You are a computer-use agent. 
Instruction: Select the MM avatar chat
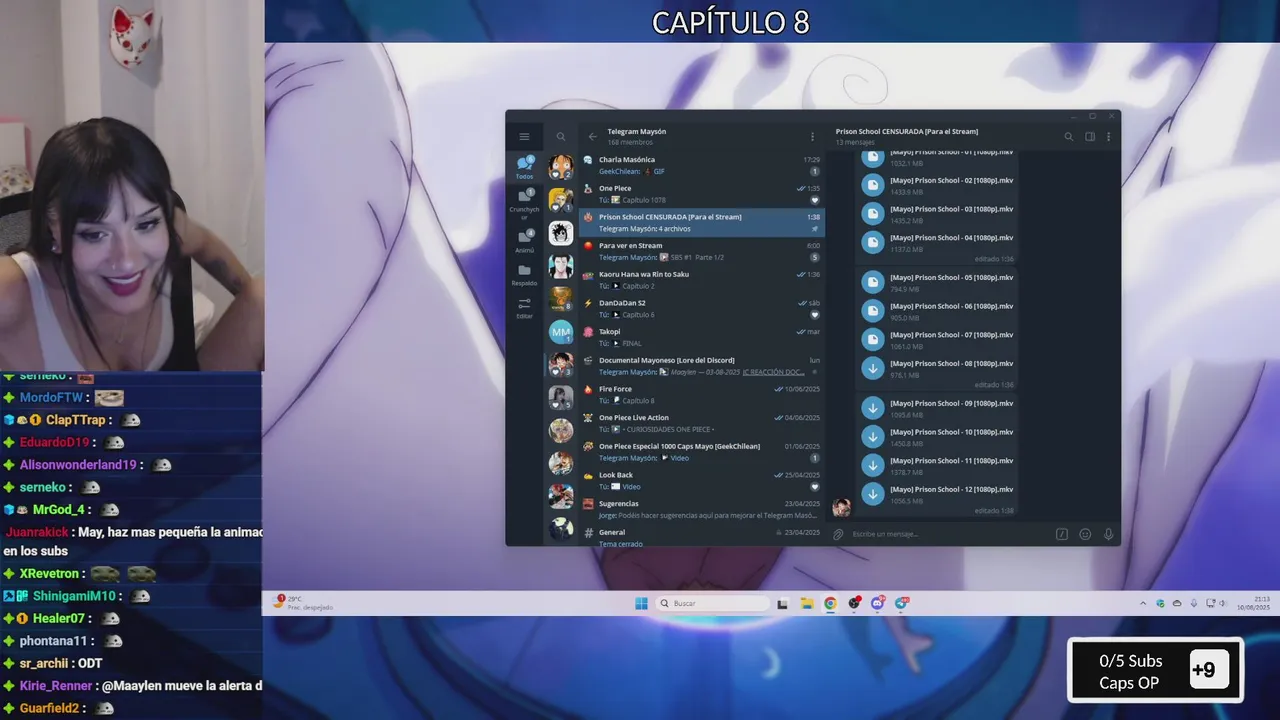[561, 331]
